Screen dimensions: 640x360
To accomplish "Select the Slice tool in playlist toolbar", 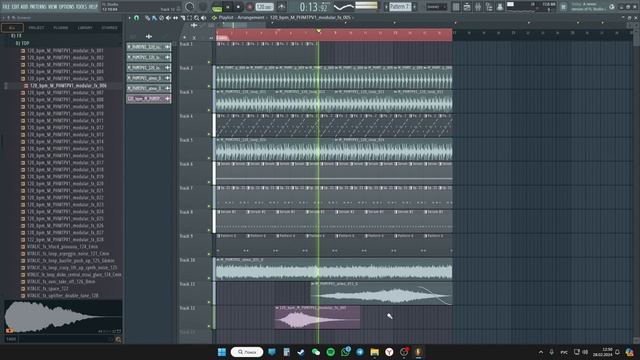I will click(182, 18).
